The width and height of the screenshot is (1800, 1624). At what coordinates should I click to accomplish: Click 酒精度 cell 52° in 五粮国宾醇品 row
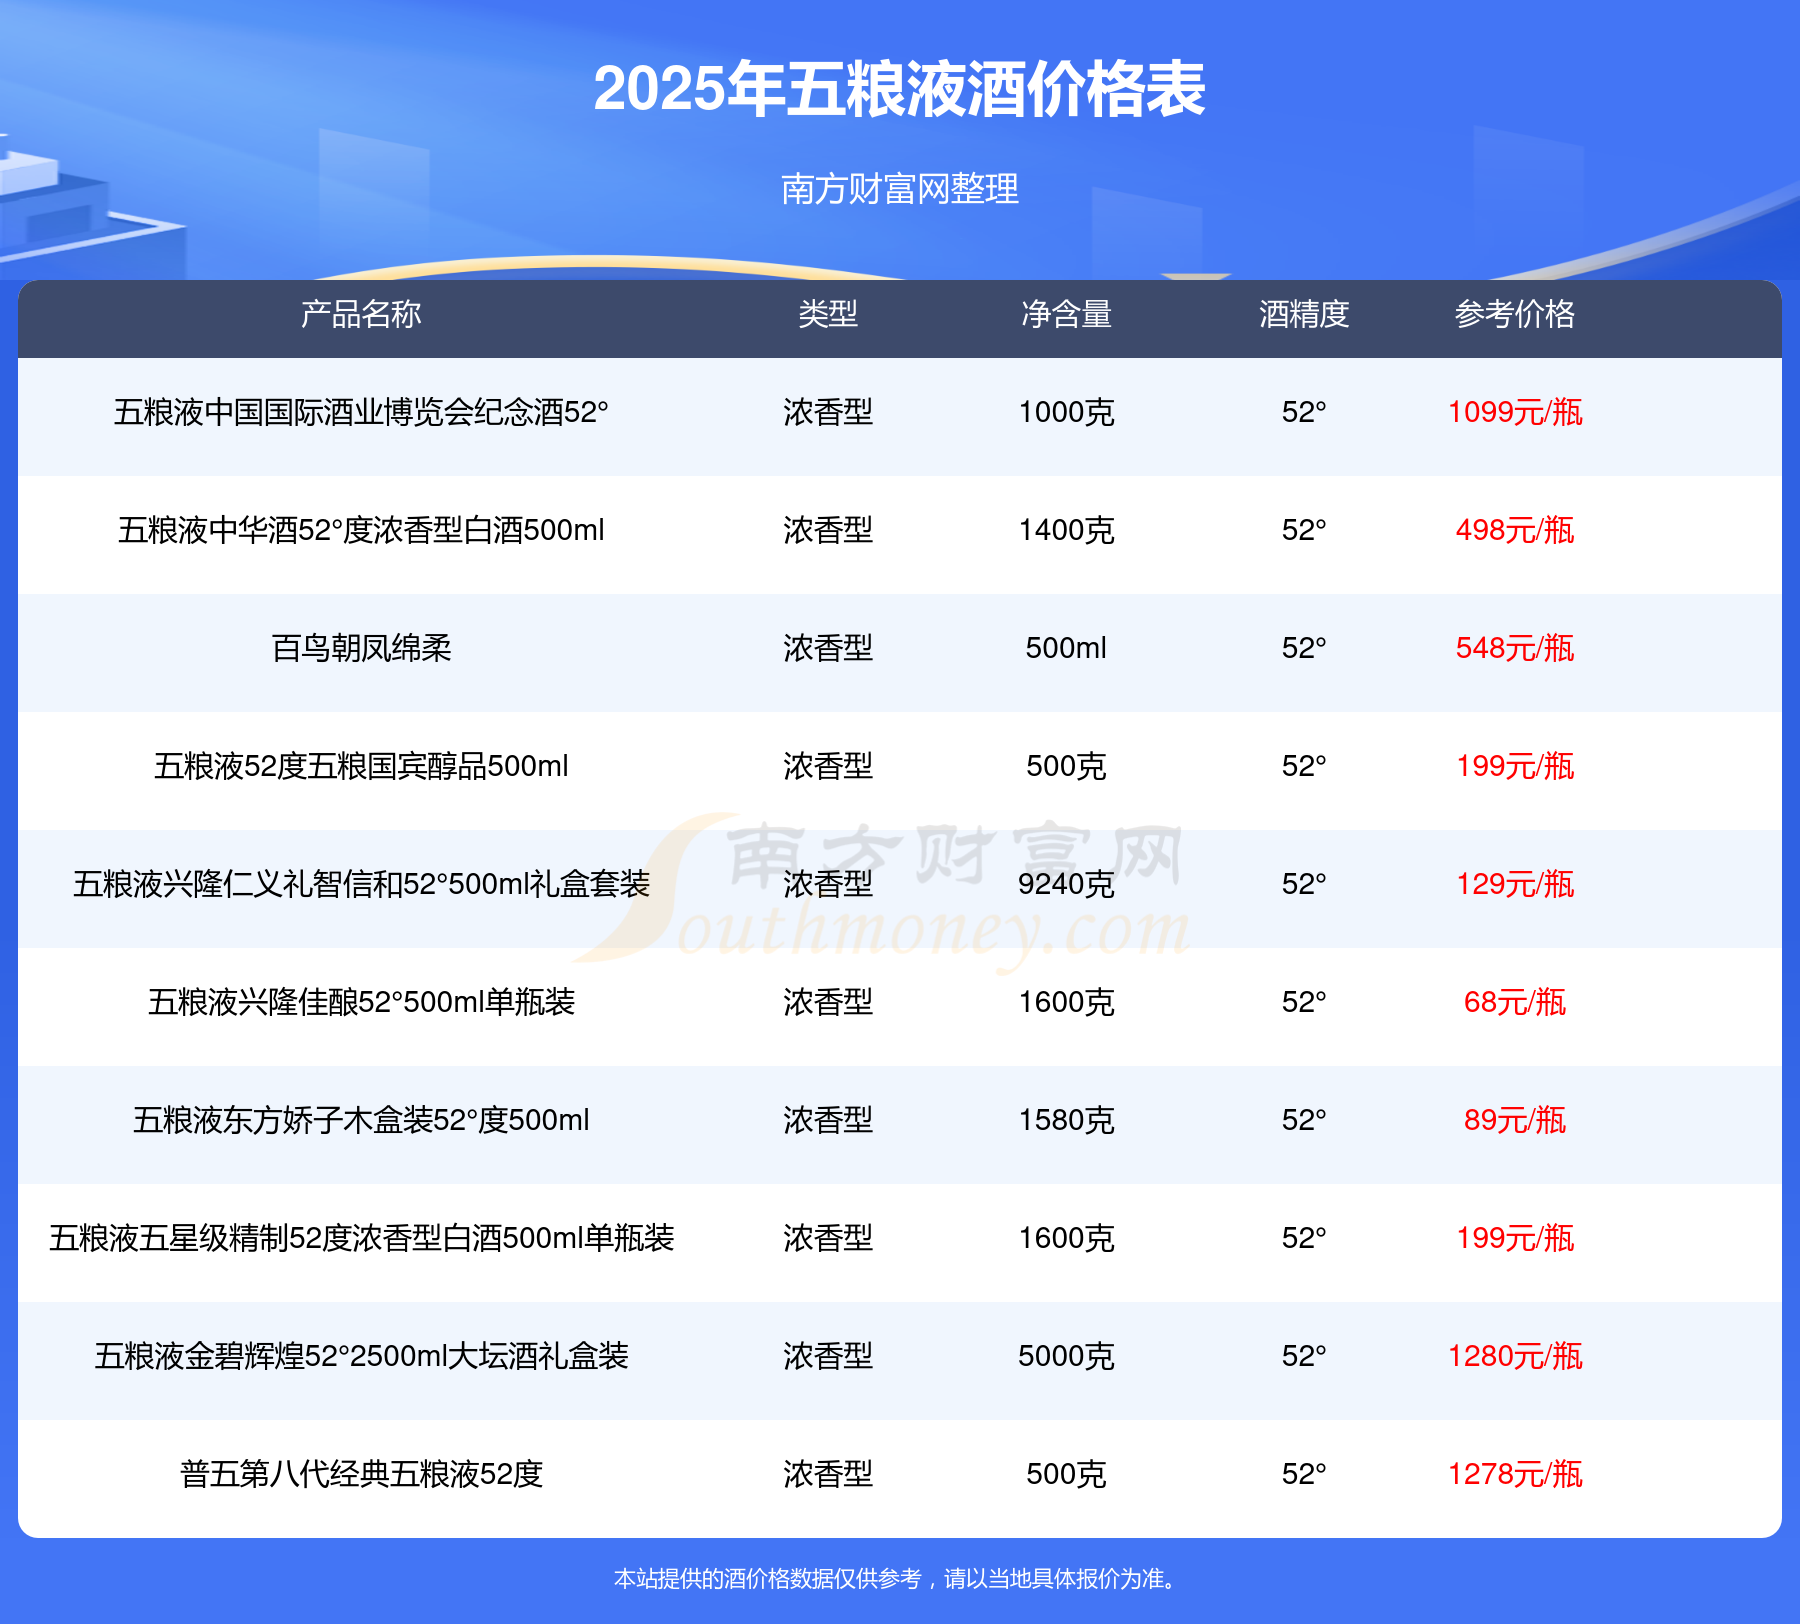pos(1304,766)
